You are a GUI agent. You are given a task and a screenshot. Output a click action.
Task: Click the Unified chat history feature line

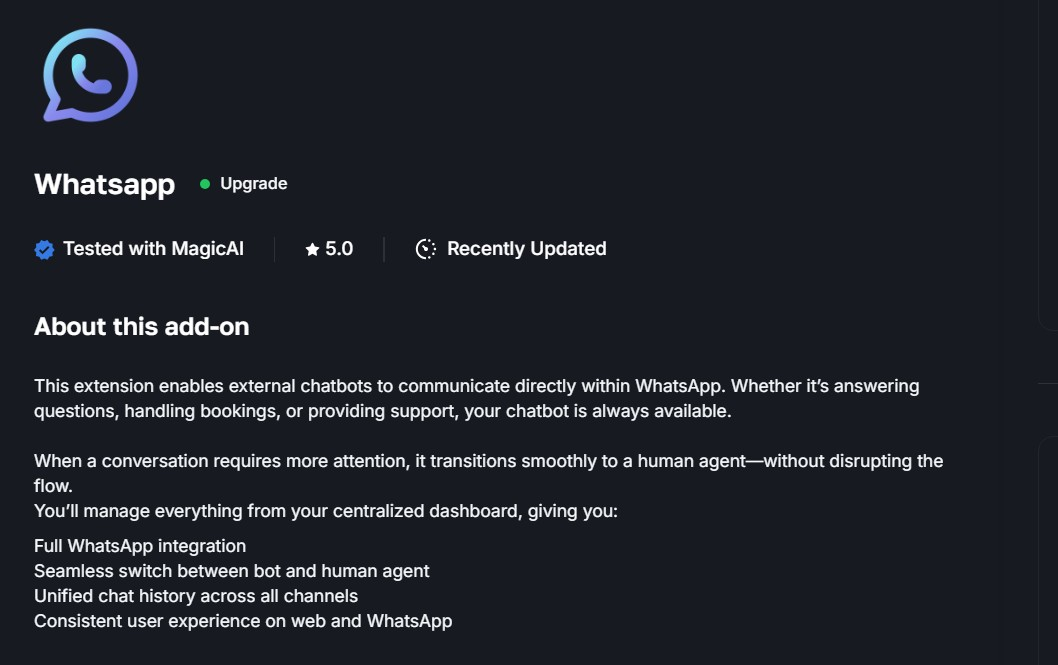196,596
